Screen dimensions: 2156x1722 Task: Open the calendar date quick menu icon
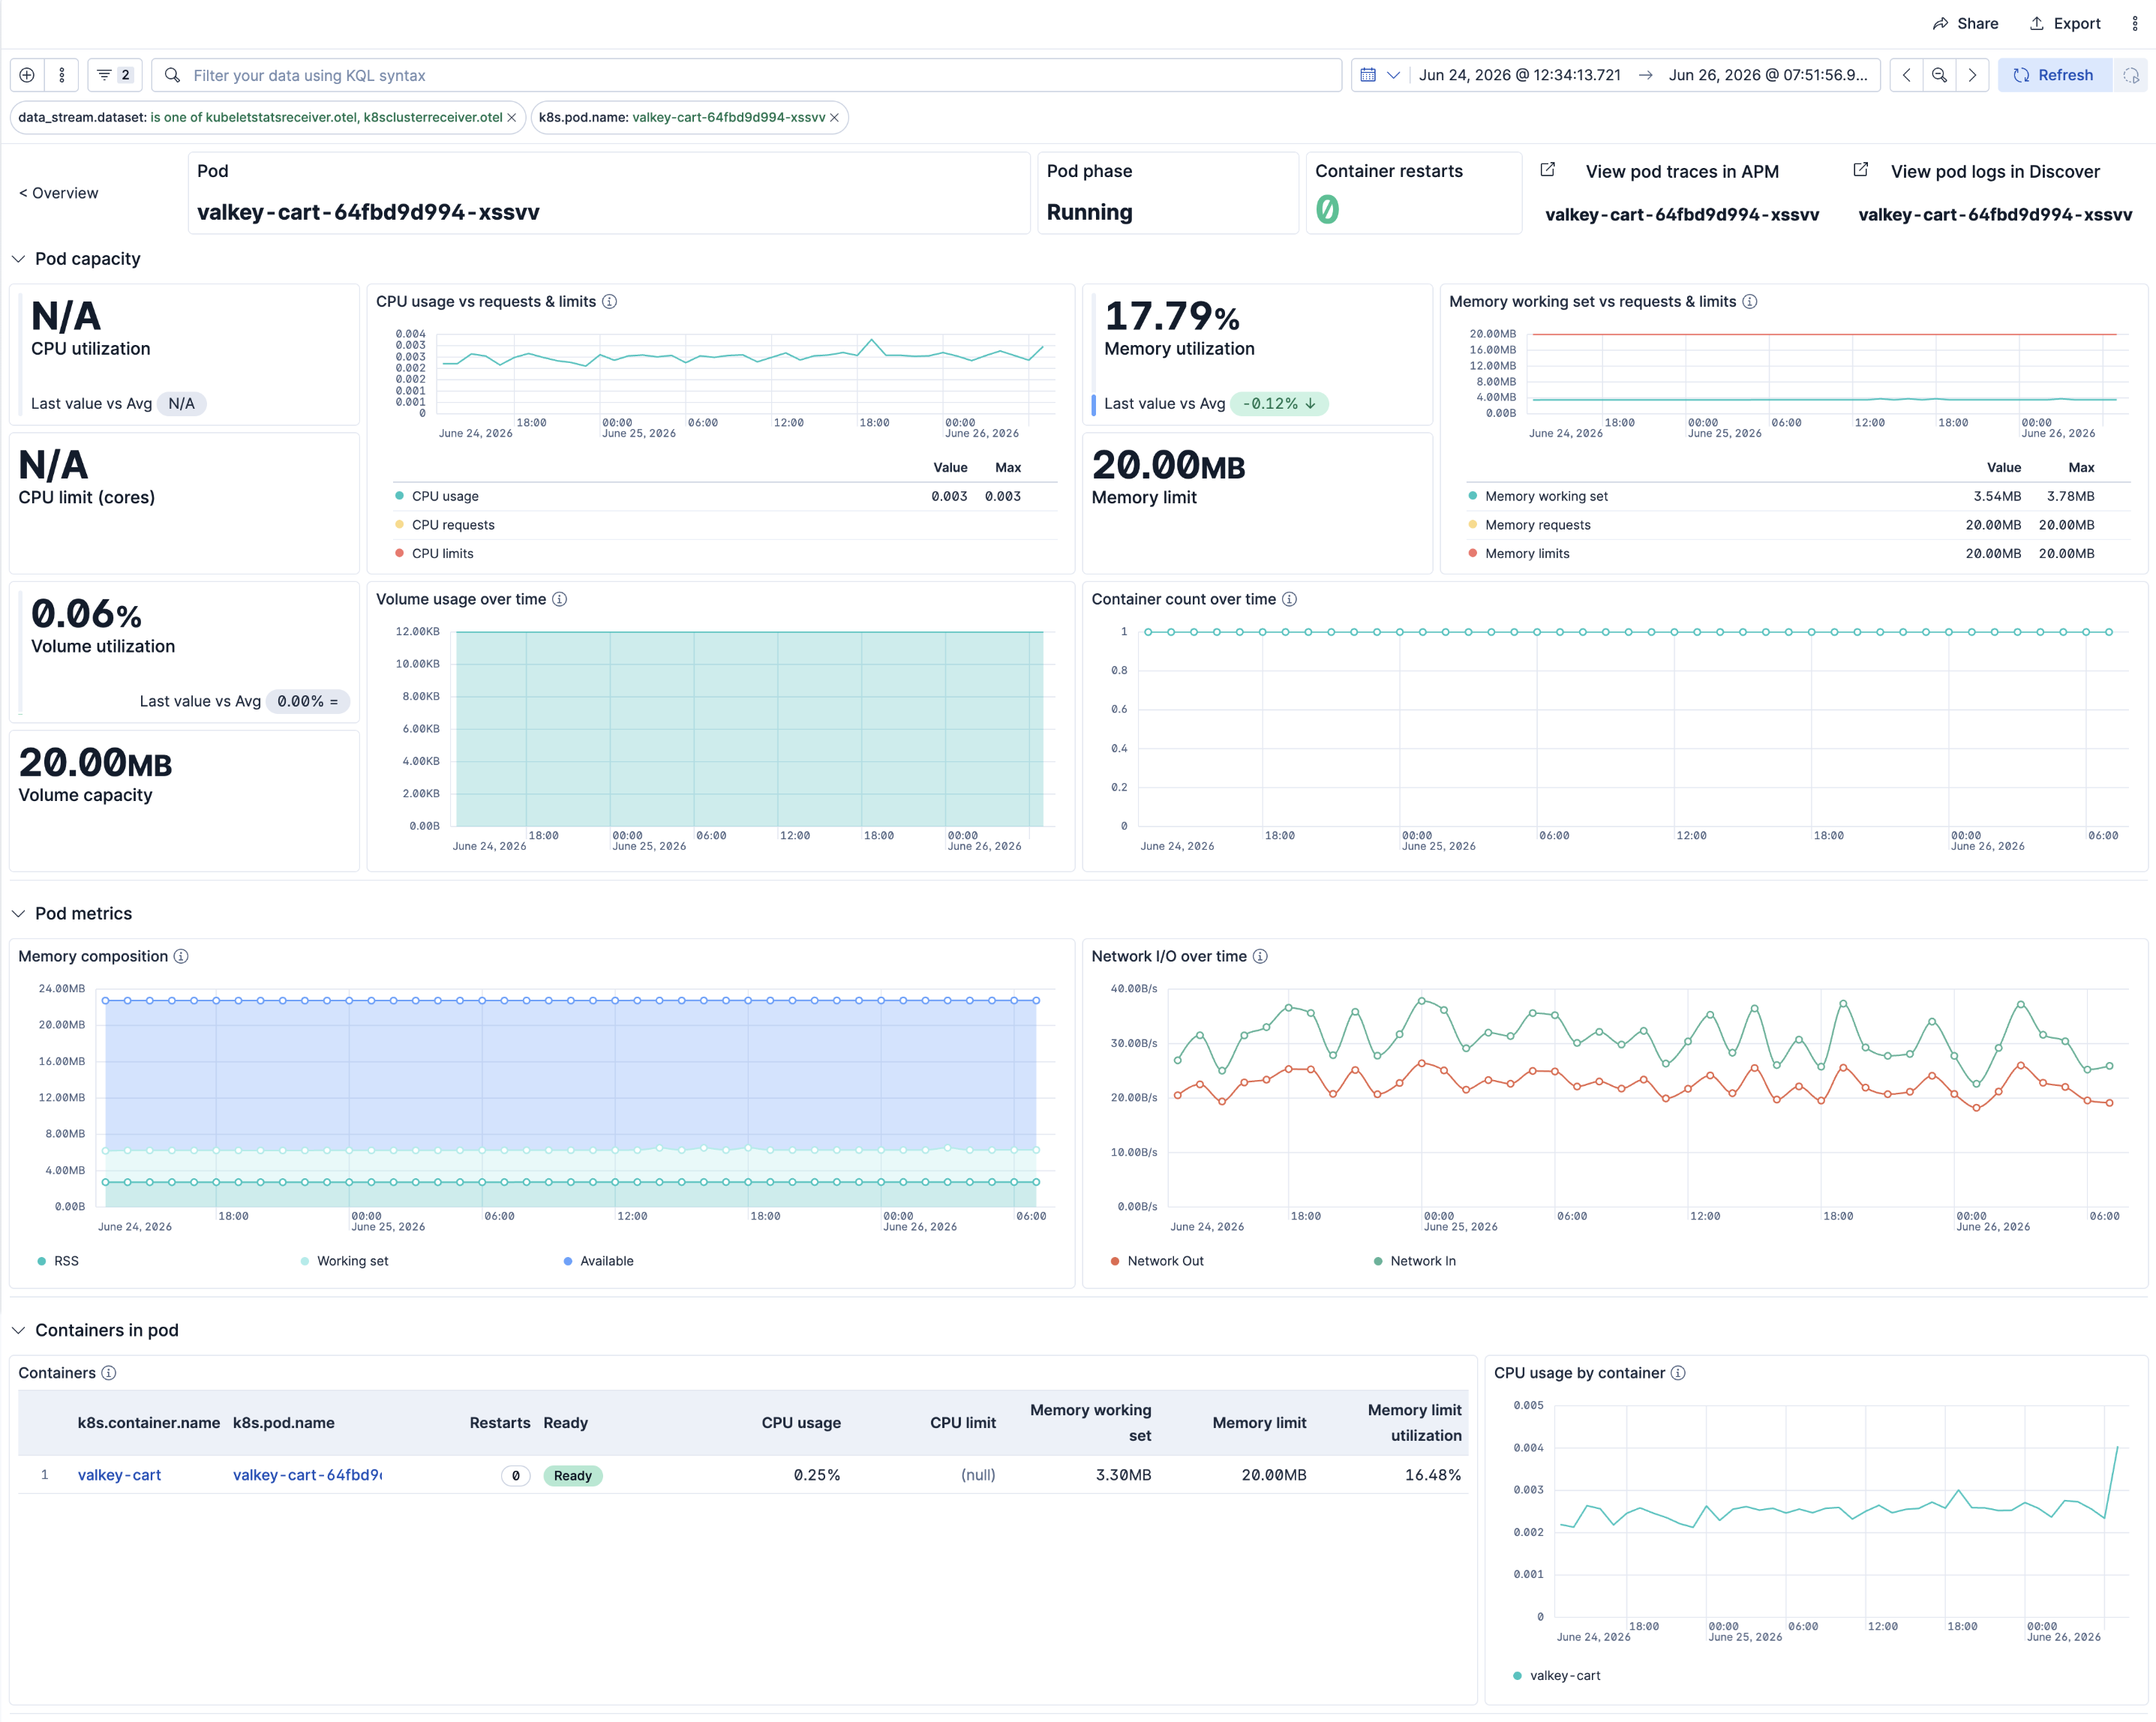point(1368,75)
